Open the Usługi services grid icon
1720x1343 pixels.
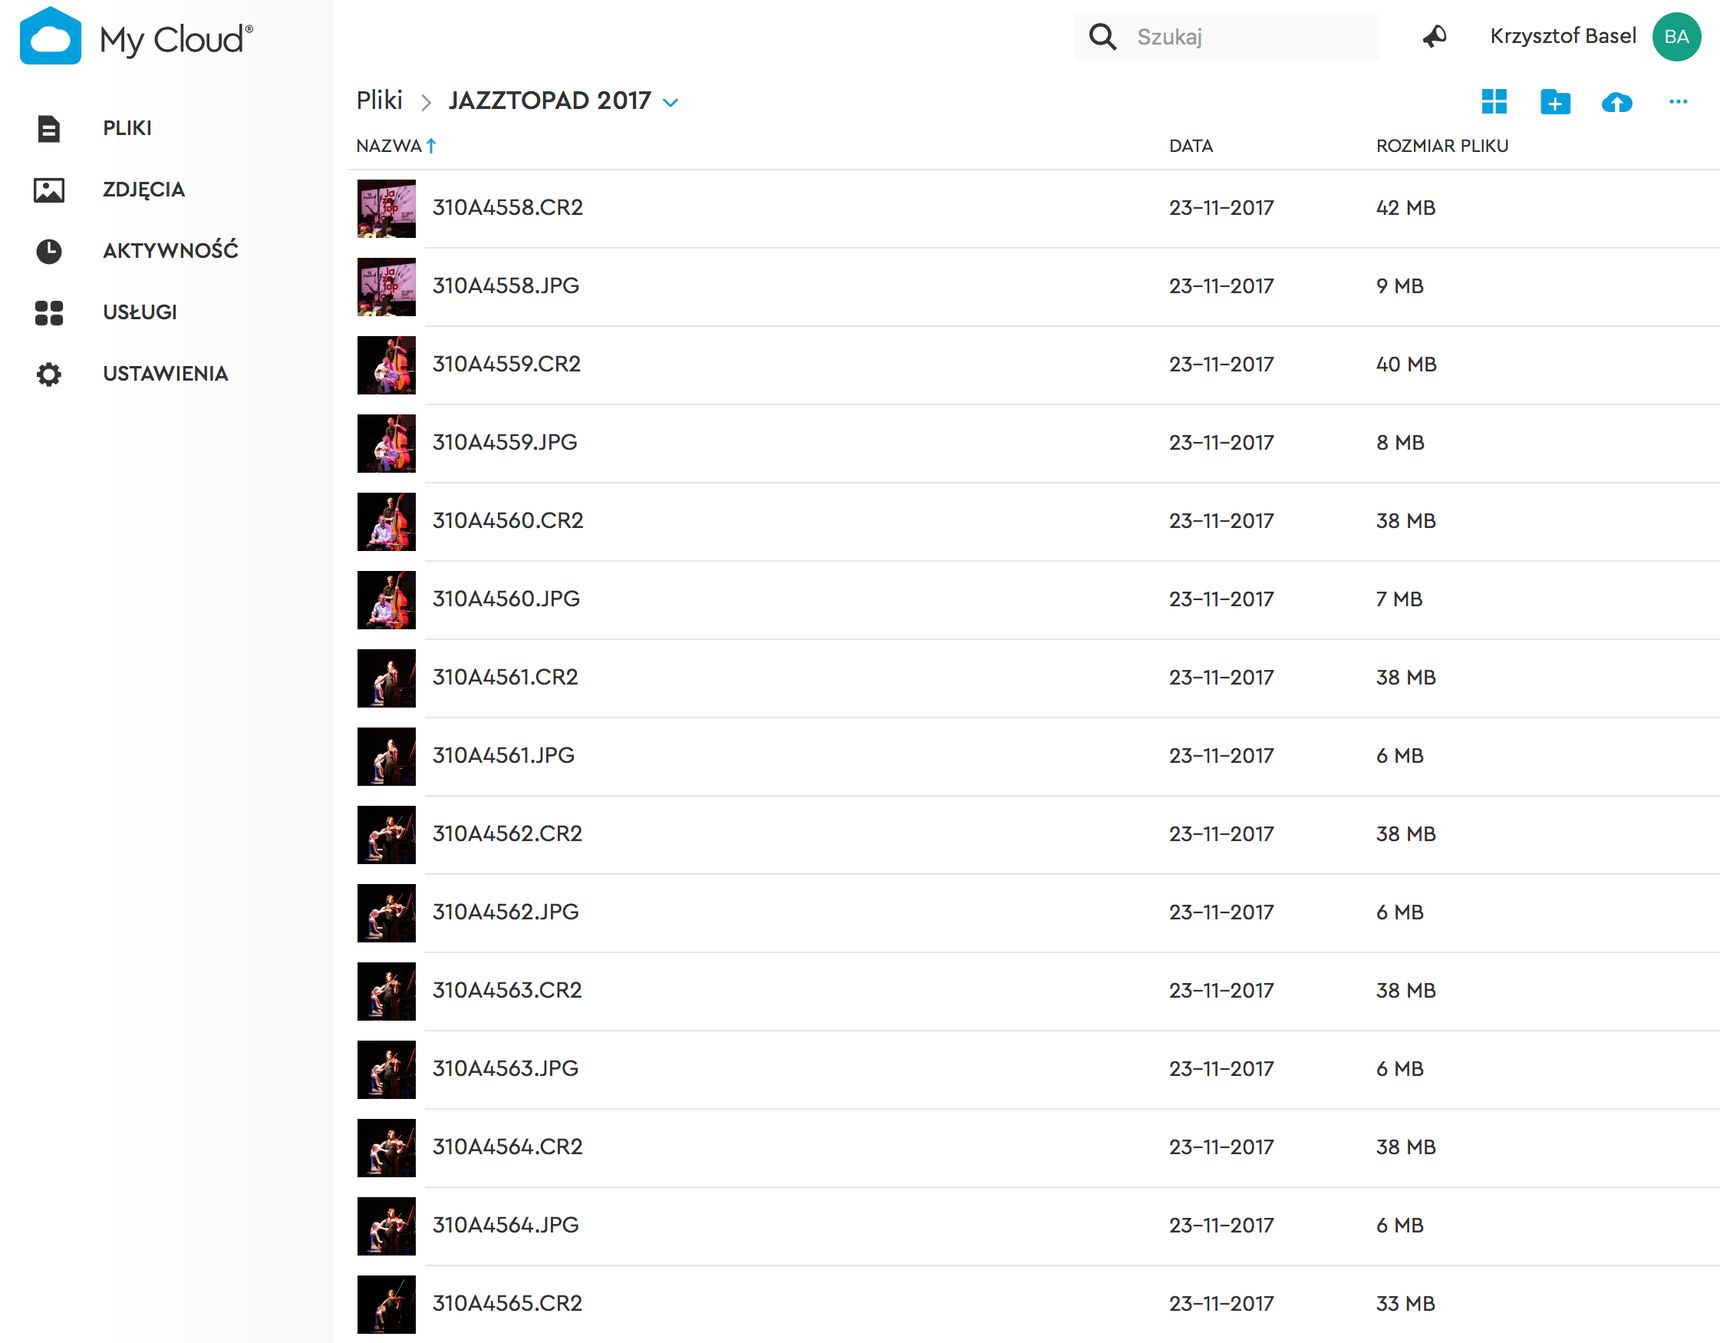49,313
